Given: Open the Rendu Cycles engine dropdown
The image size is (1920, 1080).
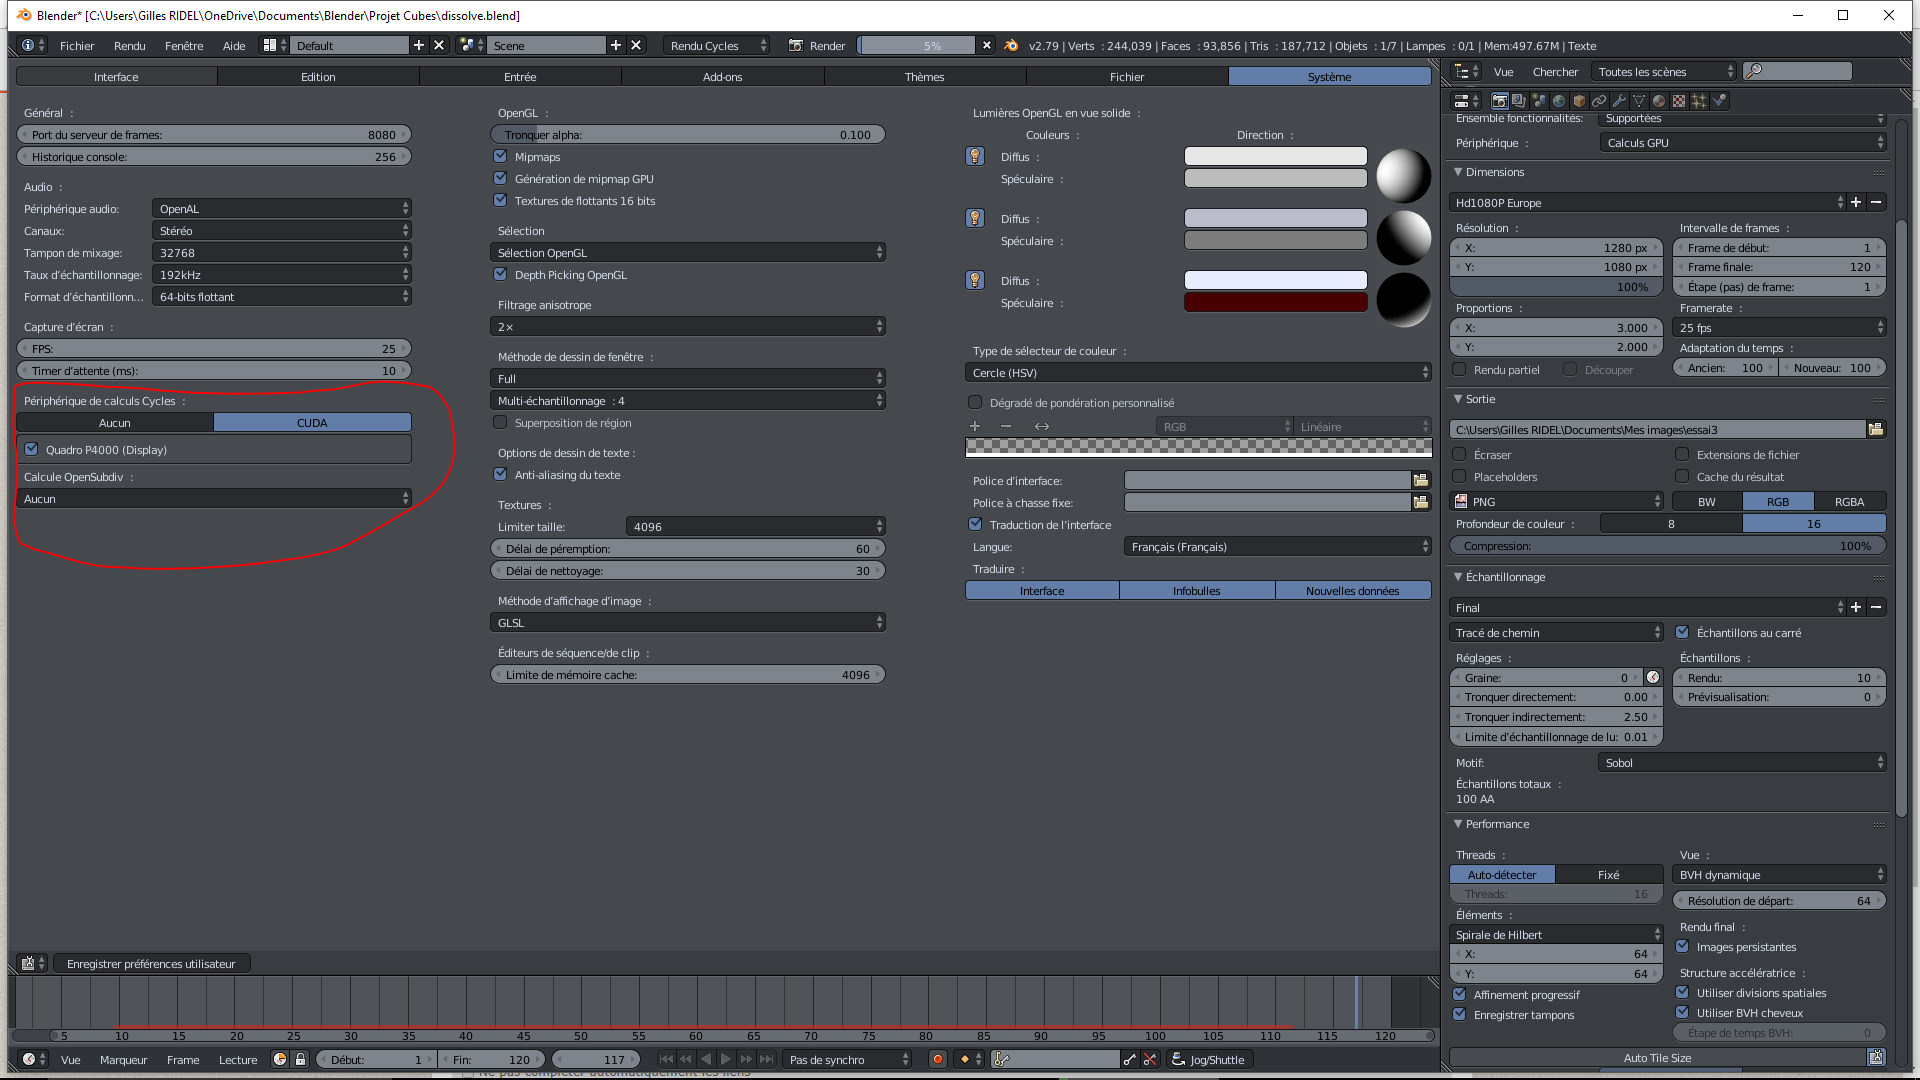Looking at the screenshot, I should click(x=716, y=45).
